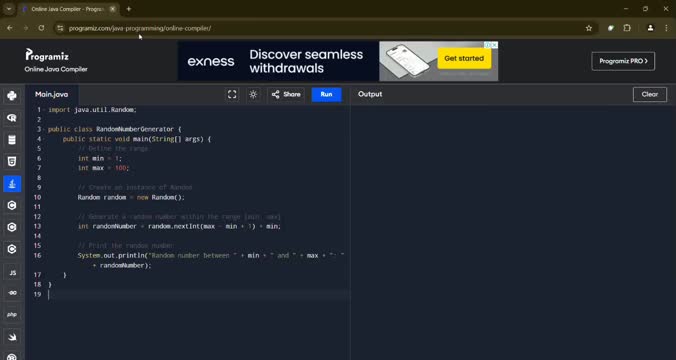The image size is (676, 360).
Task: Collapse code fold at line 3
Action: (x=44, y=129)
